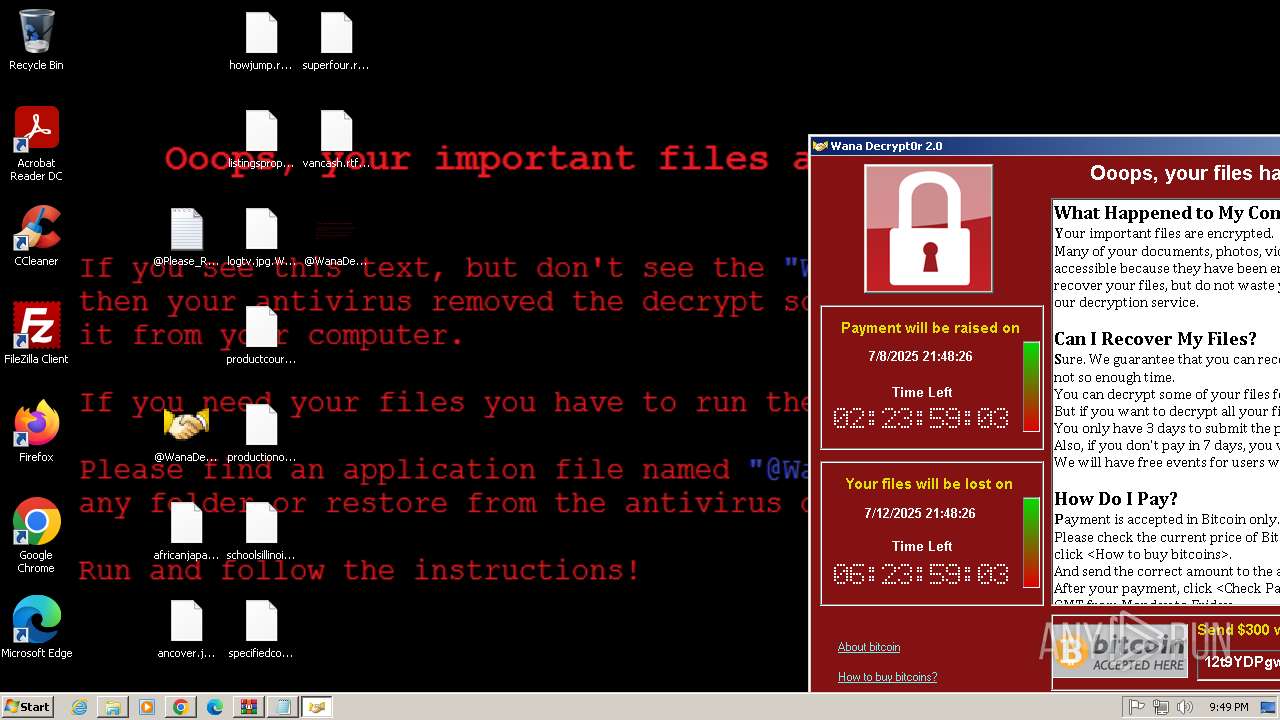Select the @WanaDe... image icon with red lines
This screenshot has height=720, width=1280.
[336, 238]
